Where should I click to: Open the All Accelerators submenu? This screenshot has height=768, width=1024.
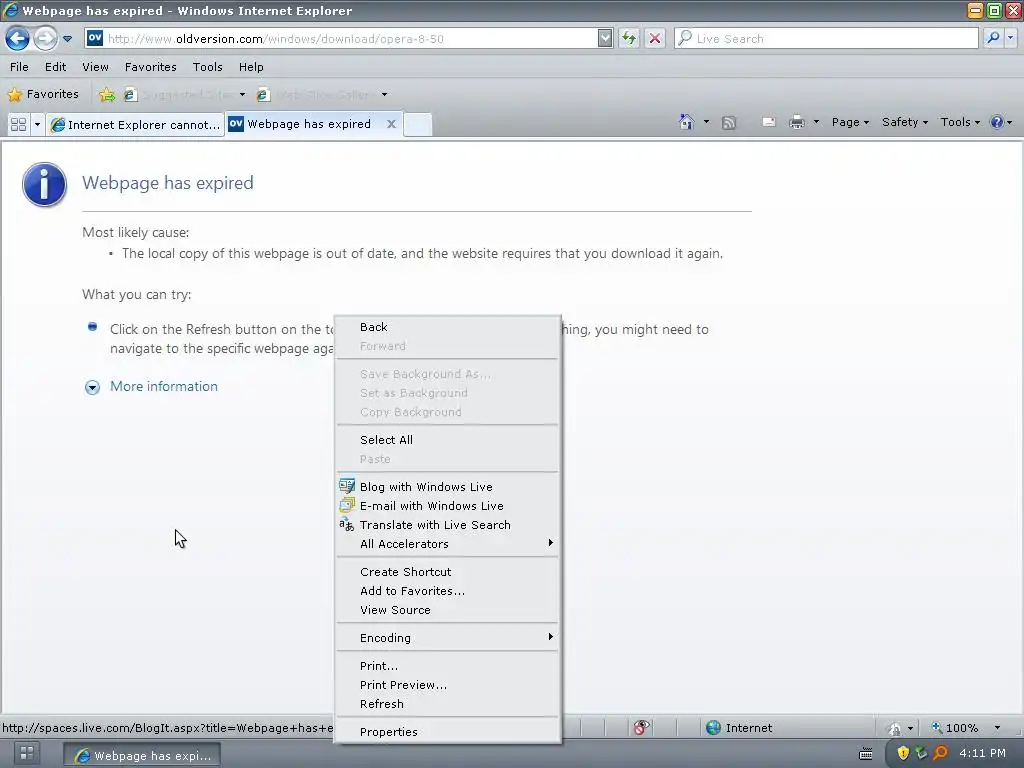[x=447, y=544]
